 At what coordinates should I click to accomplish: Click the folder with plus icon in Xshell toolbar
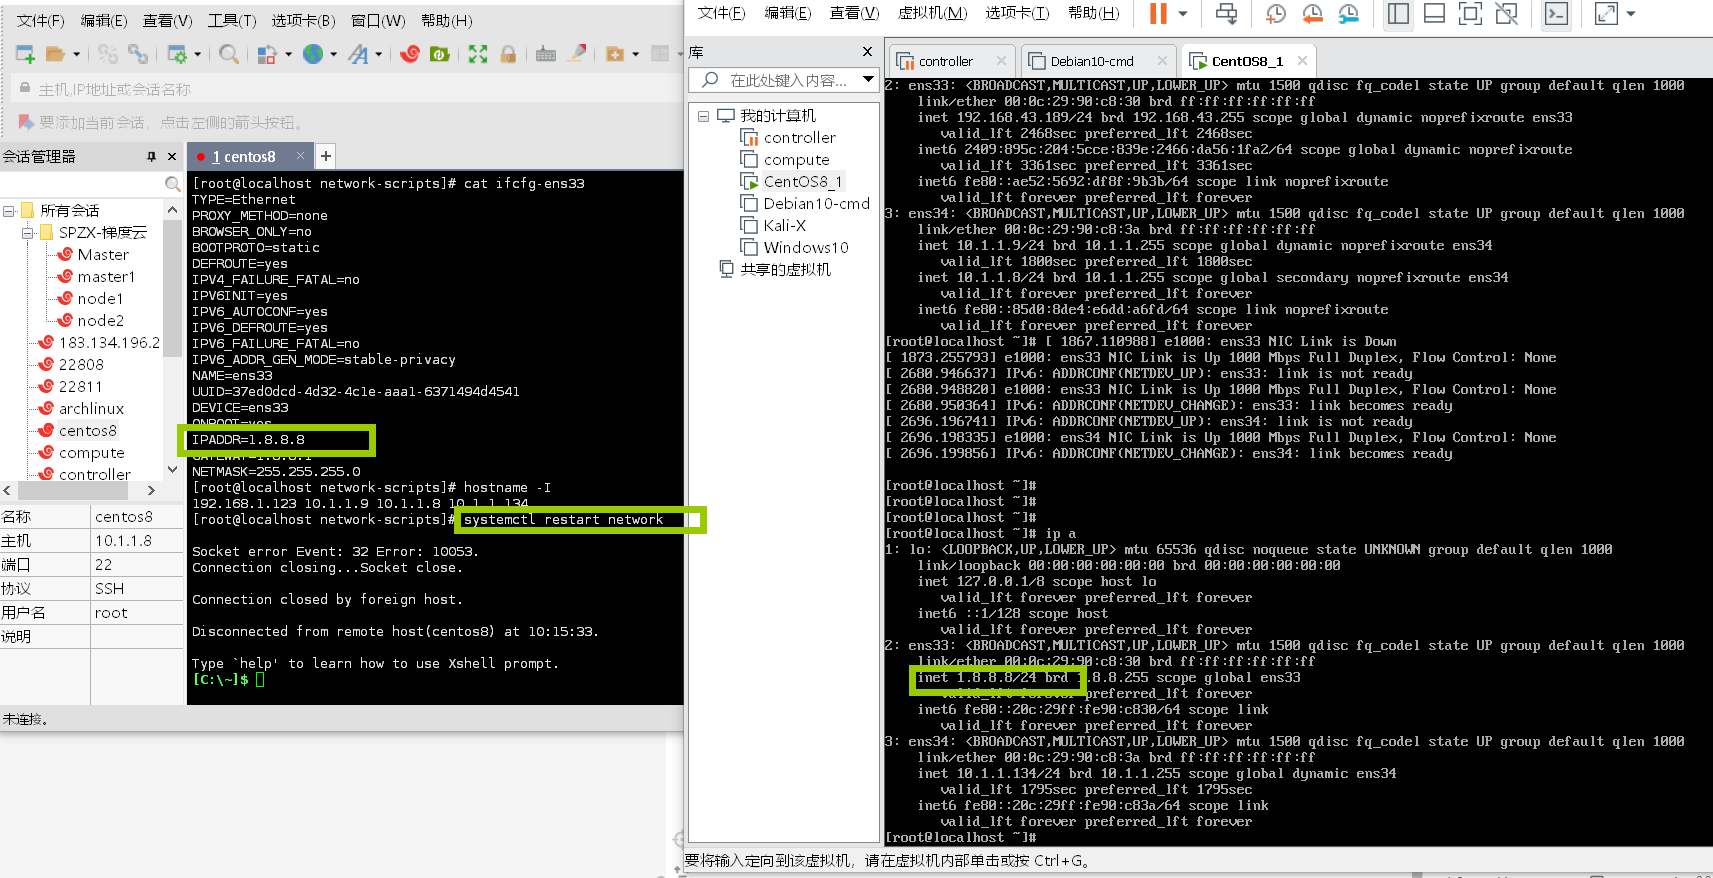coord(615,54)
